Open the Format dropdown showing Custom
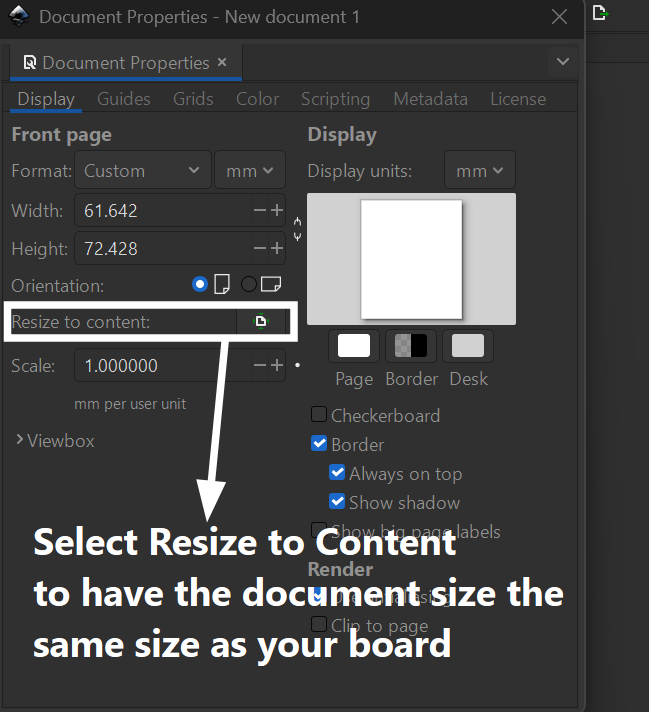The image size is (649, 712). (142, 171)
